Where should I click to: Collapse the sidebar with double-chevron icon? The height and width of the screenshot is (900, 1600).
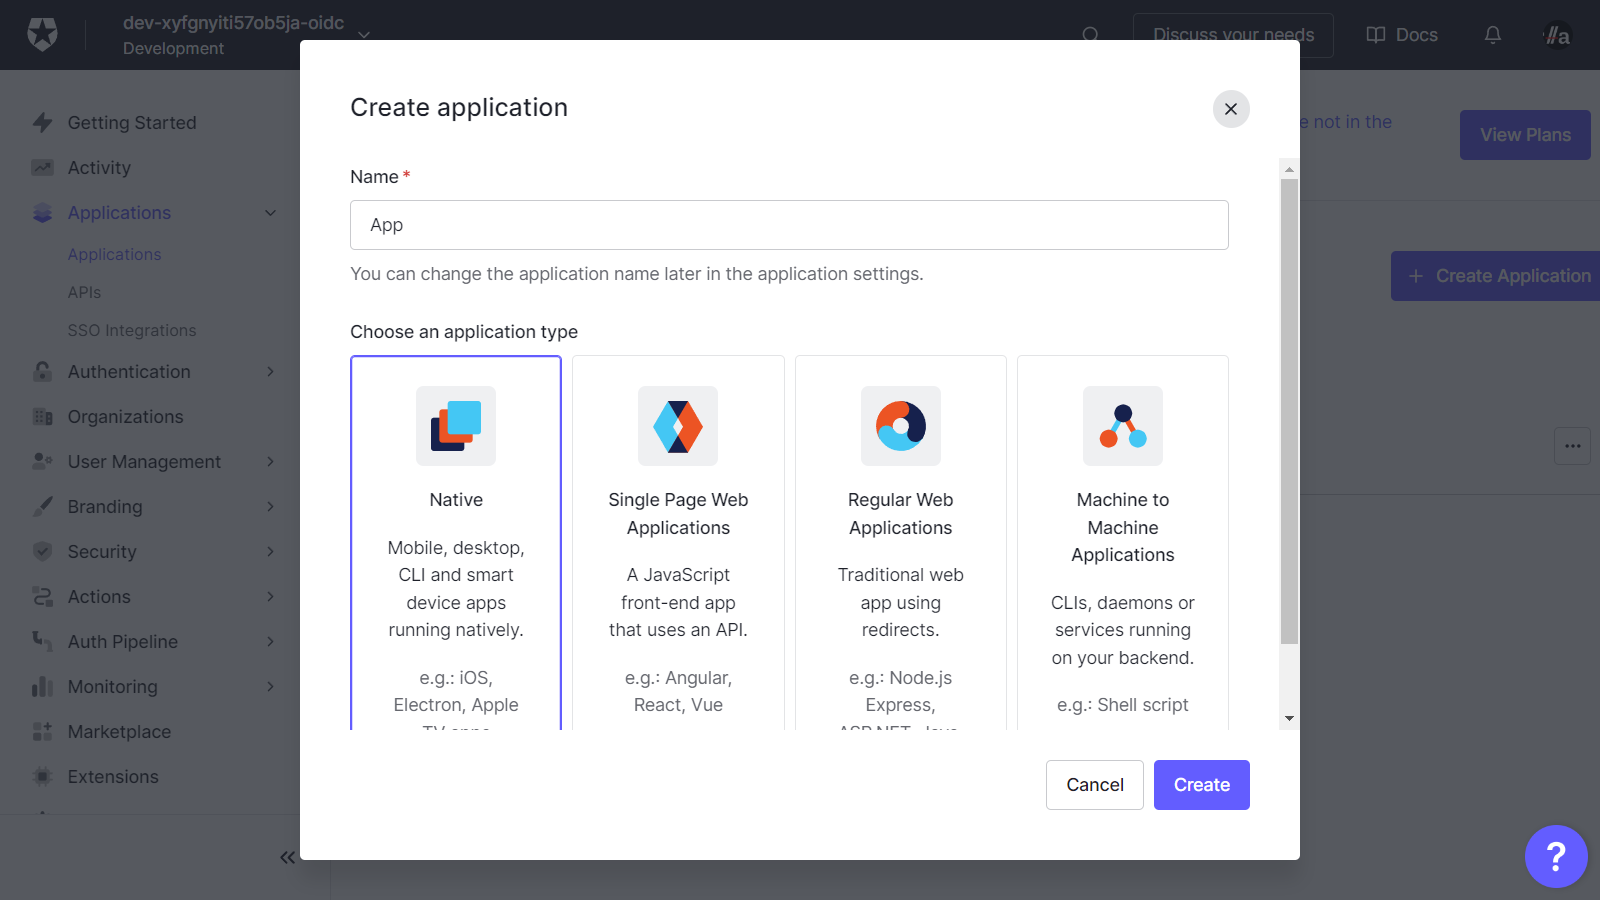(x=287, y=857)
